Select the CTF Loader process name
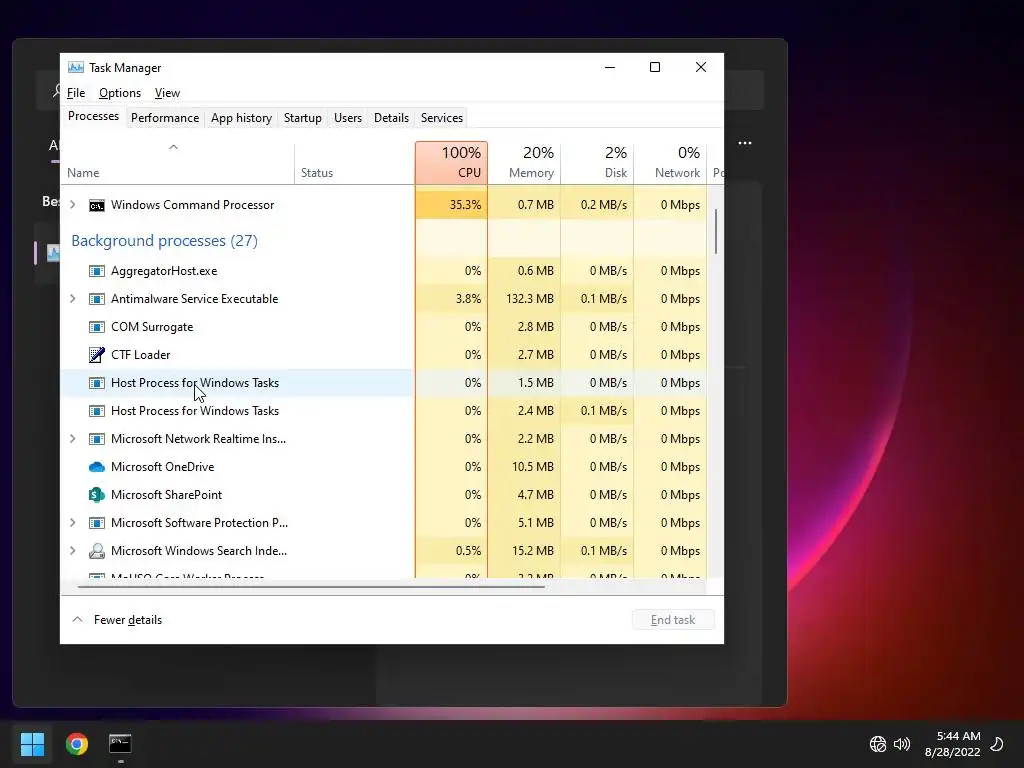 [140, 355]
